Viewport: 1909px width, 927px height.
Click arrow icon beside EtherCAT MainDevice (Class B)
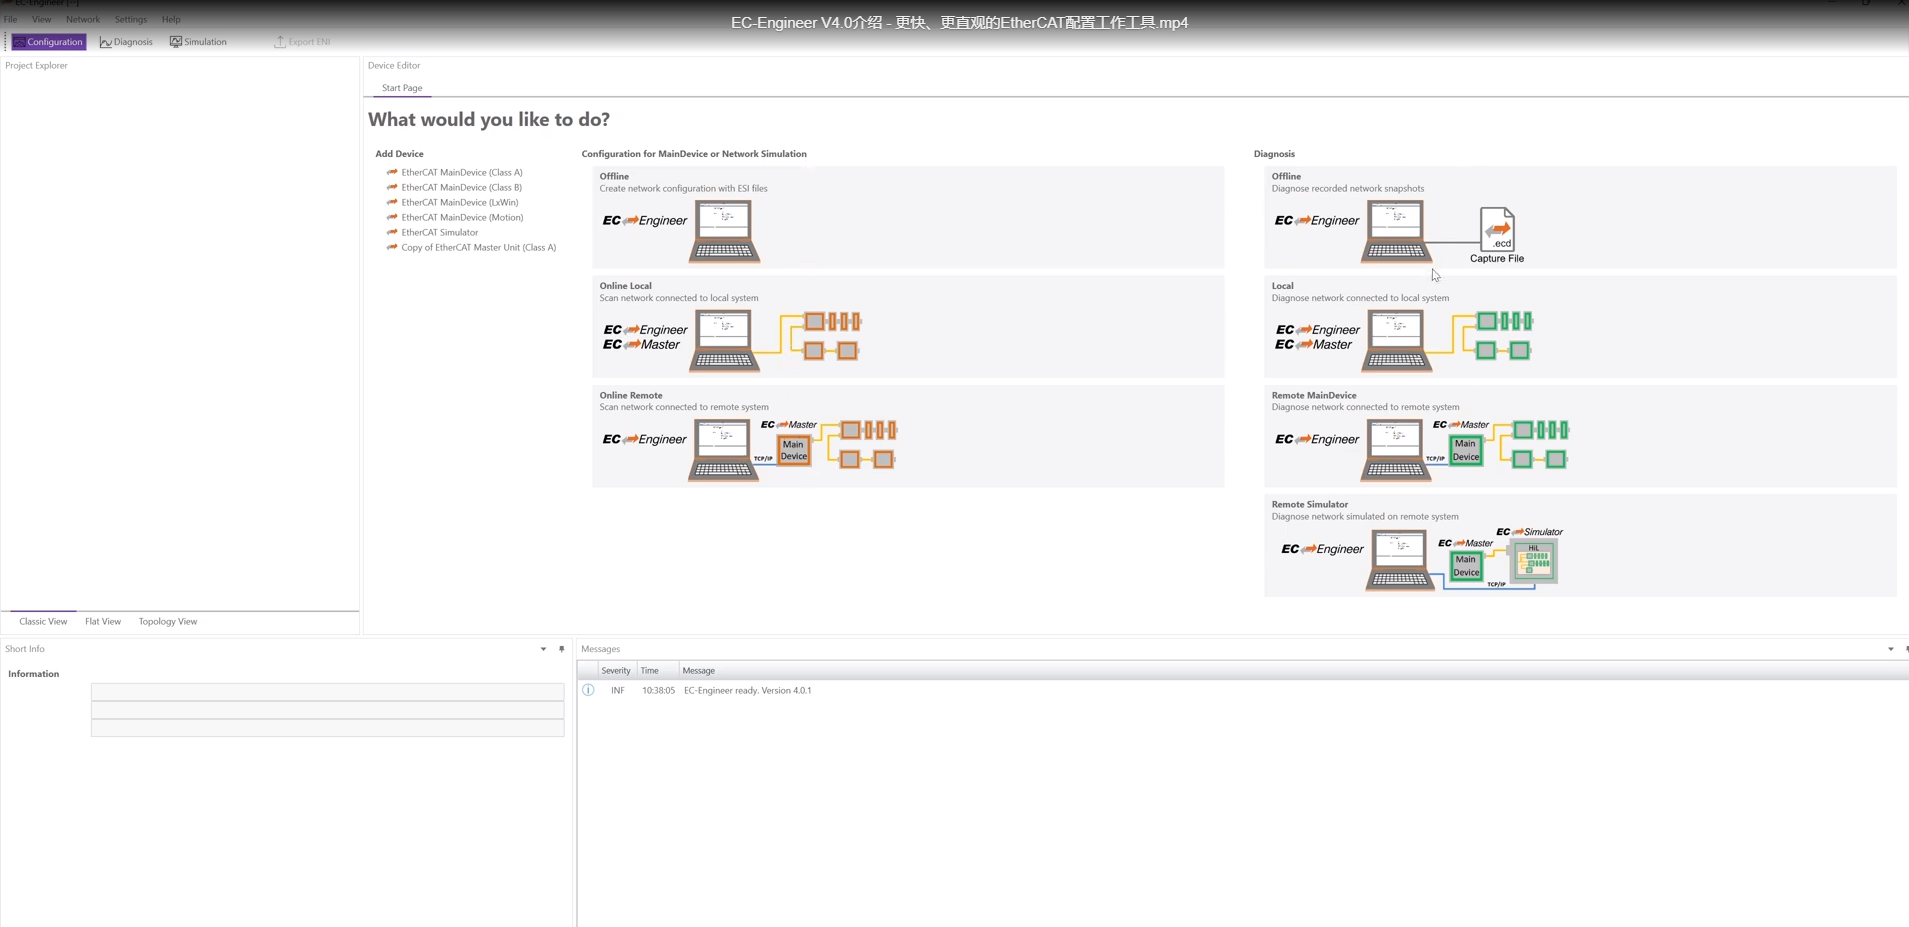click(392, 187)
